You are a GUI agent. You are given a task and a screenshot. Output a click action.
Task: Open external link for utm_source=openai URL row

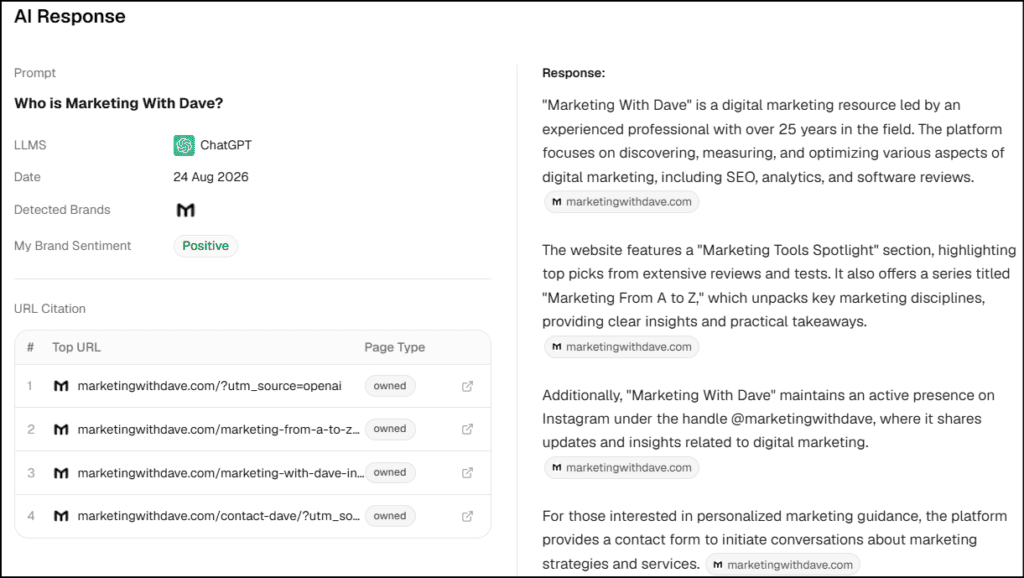(x=468, y=386)
